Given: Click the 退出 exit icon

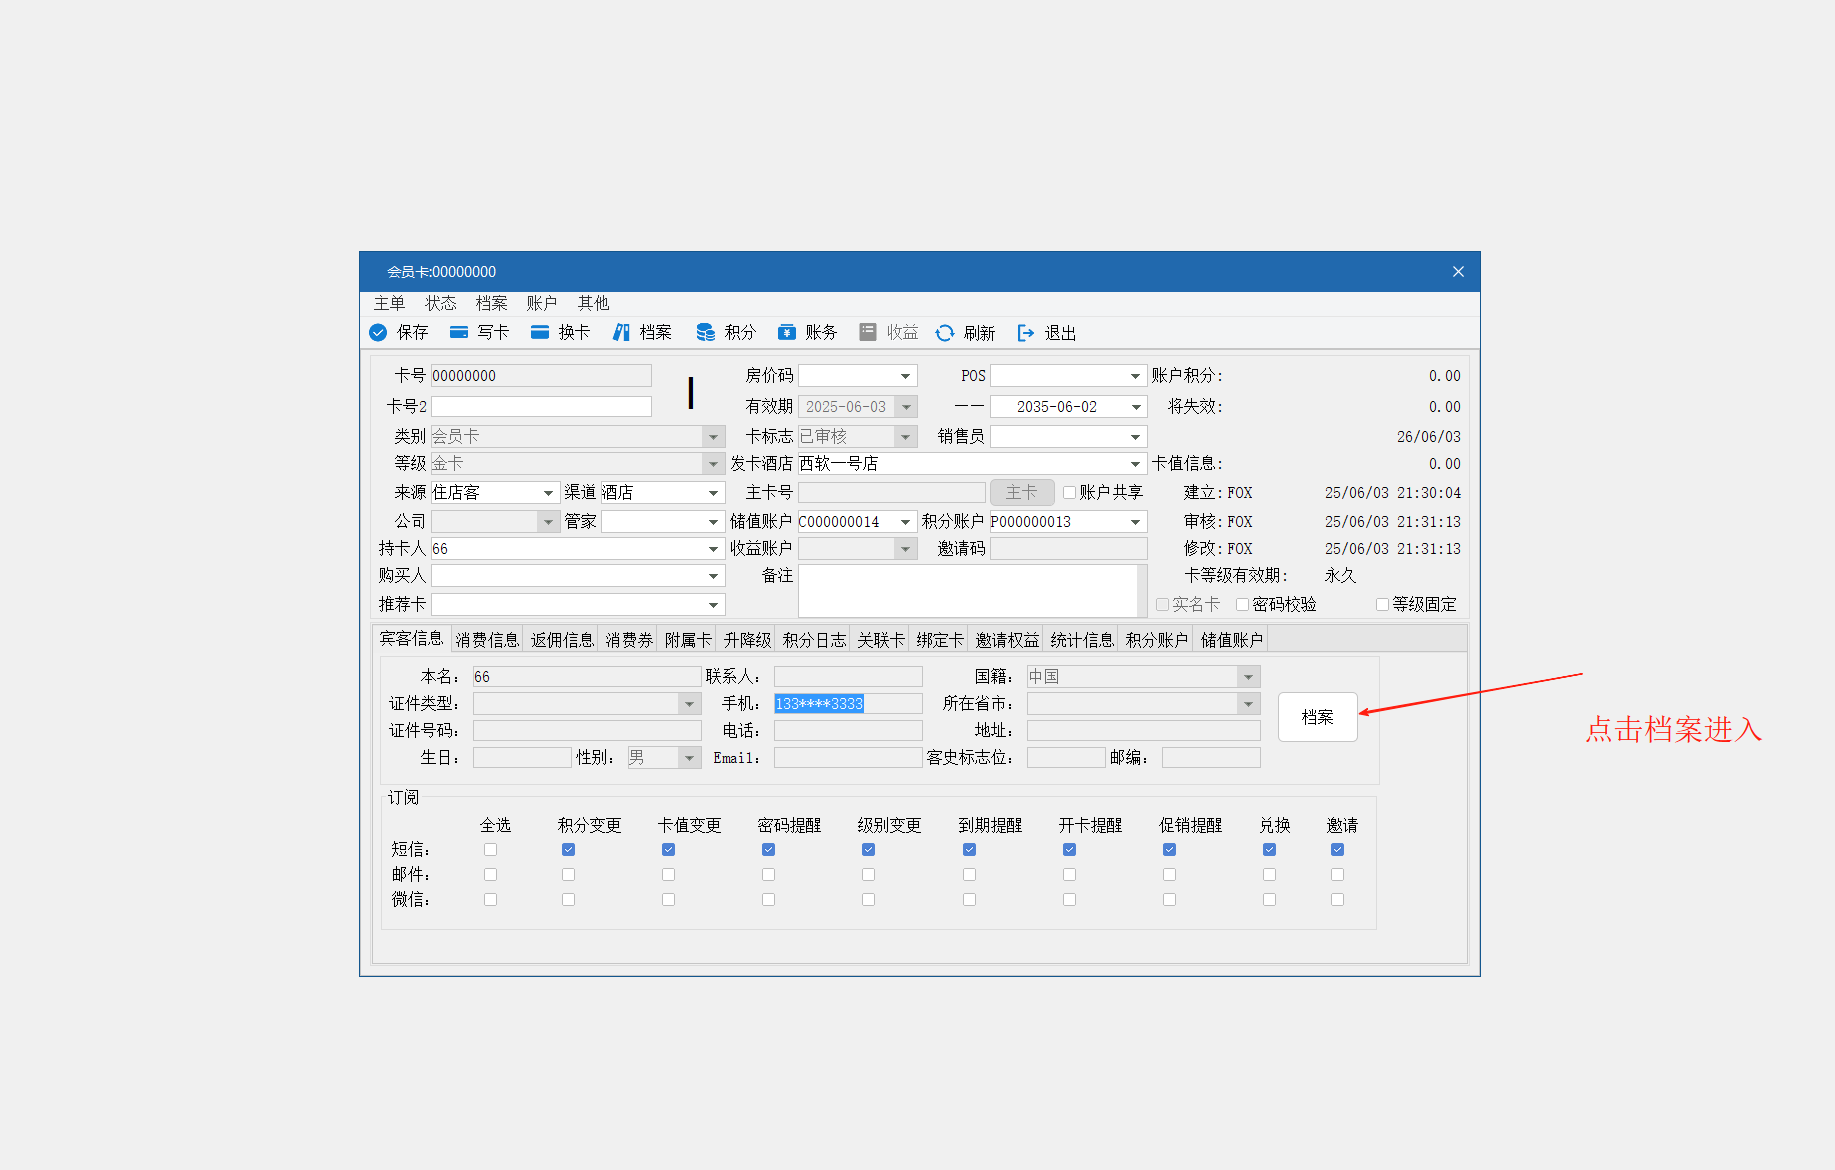Looking at the screenshot, I should pyautogui.click(x=1025, y=332).
